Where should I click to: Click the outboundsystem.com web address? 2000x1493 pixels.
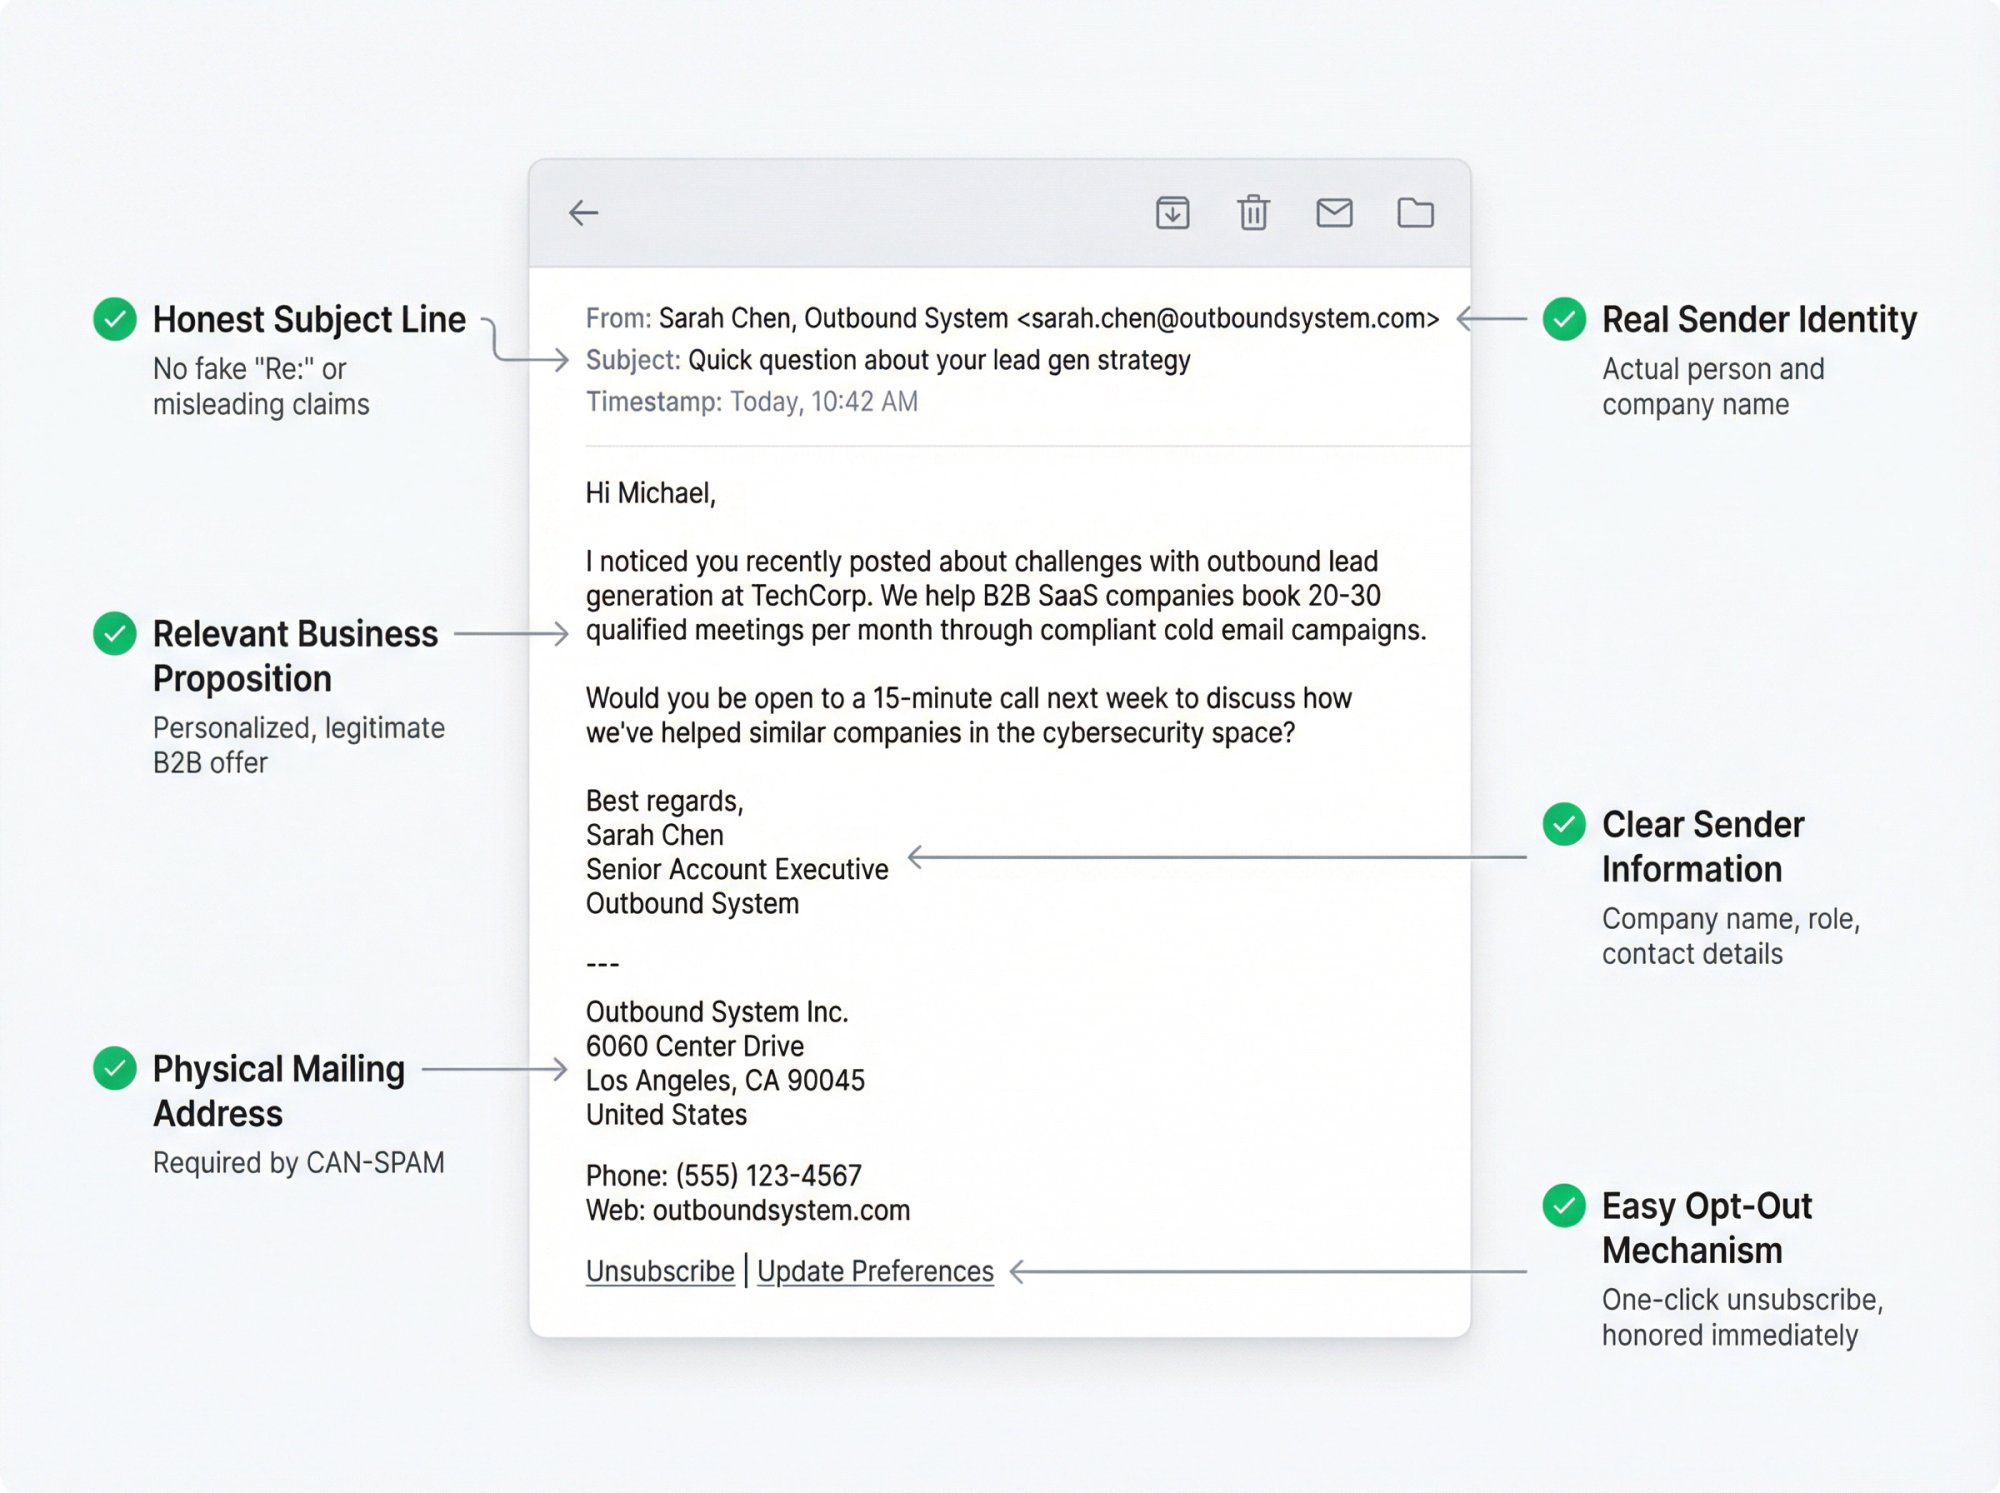coord(781,1209)
